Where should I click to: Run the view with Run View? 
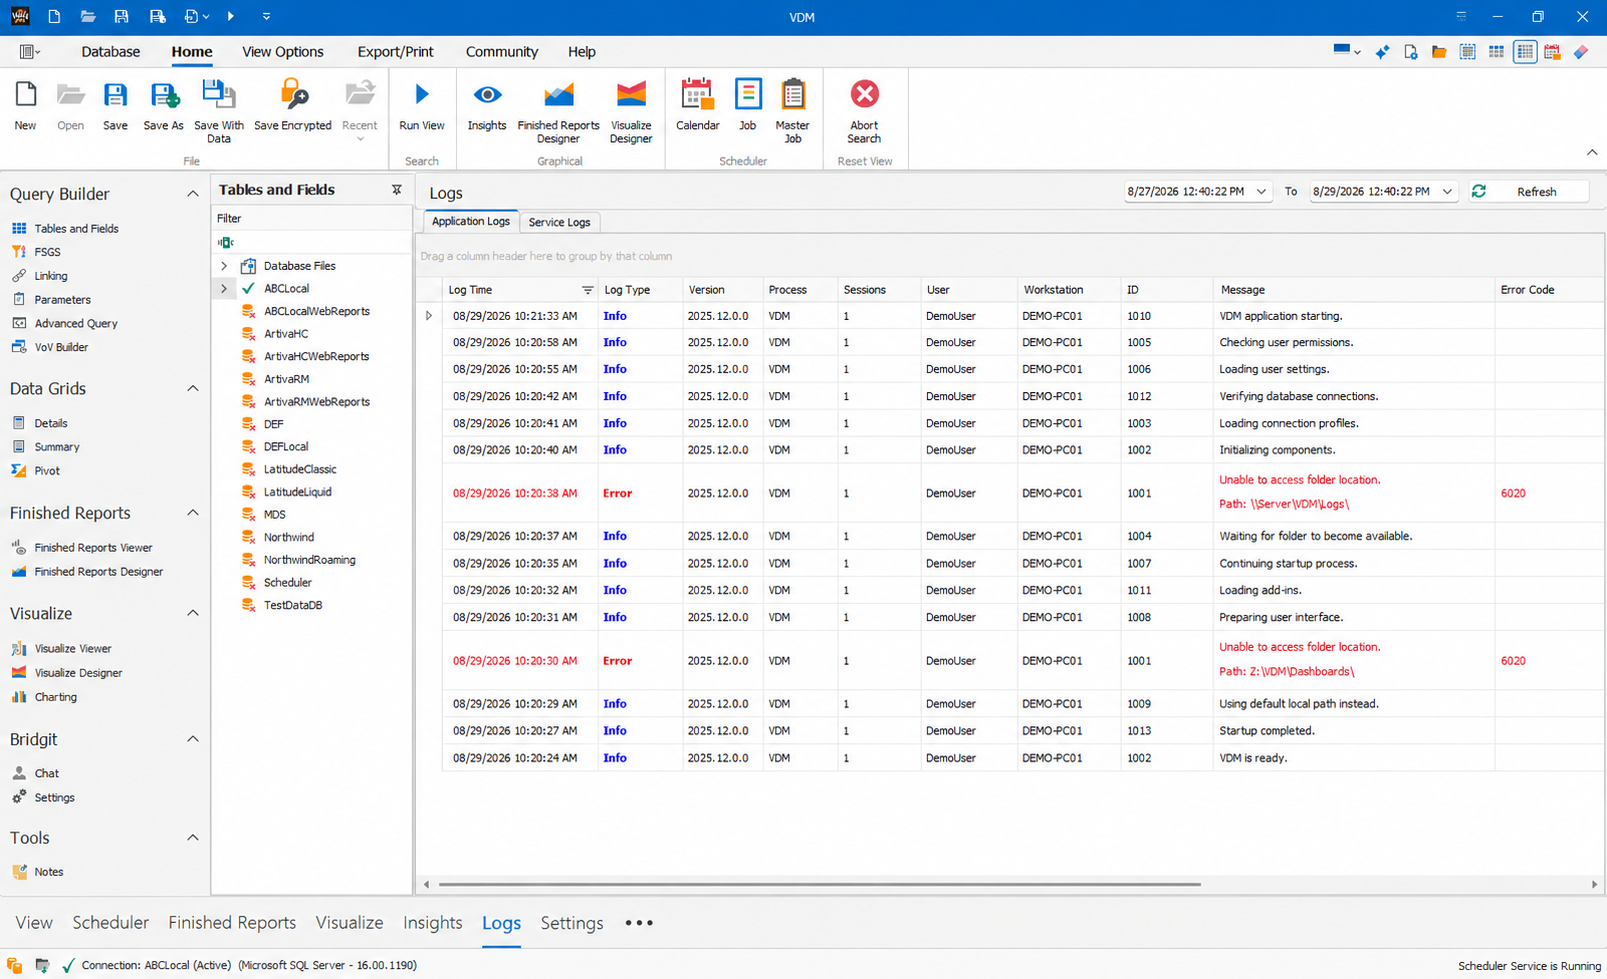422,105
